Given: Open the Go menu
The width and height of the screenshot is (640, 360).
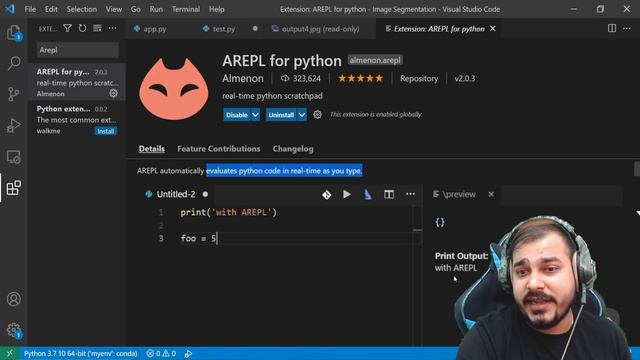Looking at the screenshot, I should click(x=136, y=9).
